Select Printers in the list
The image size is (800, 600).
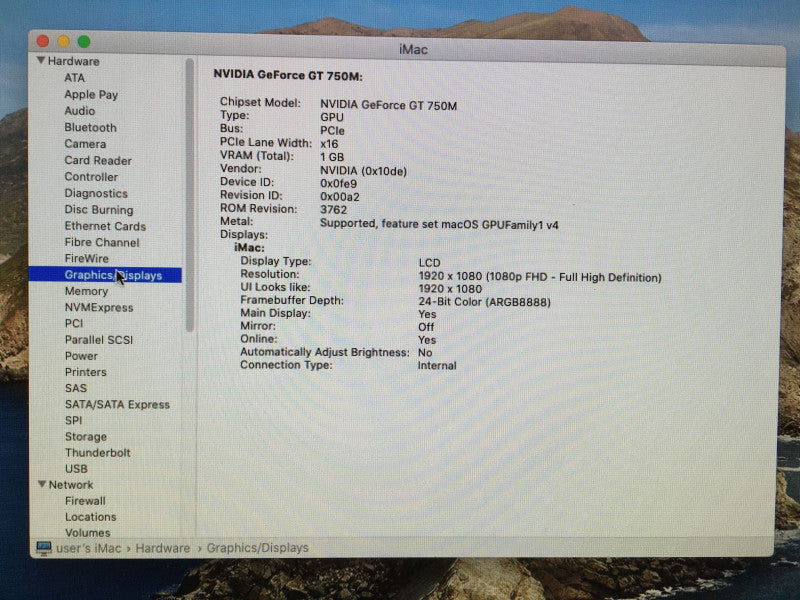[x=86, y=372]
